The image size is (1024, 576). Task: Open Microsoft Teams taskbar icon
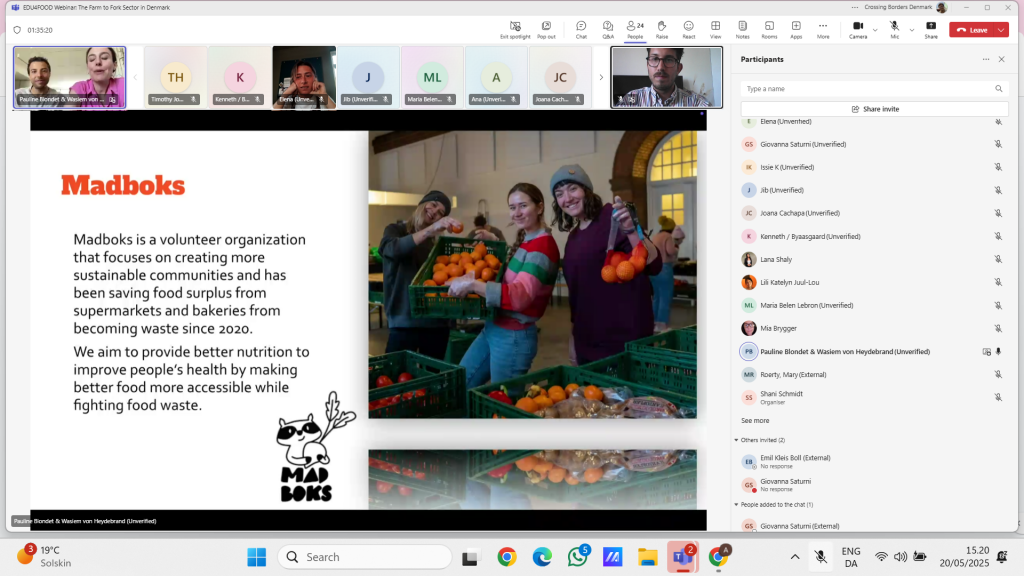[682, 557]
